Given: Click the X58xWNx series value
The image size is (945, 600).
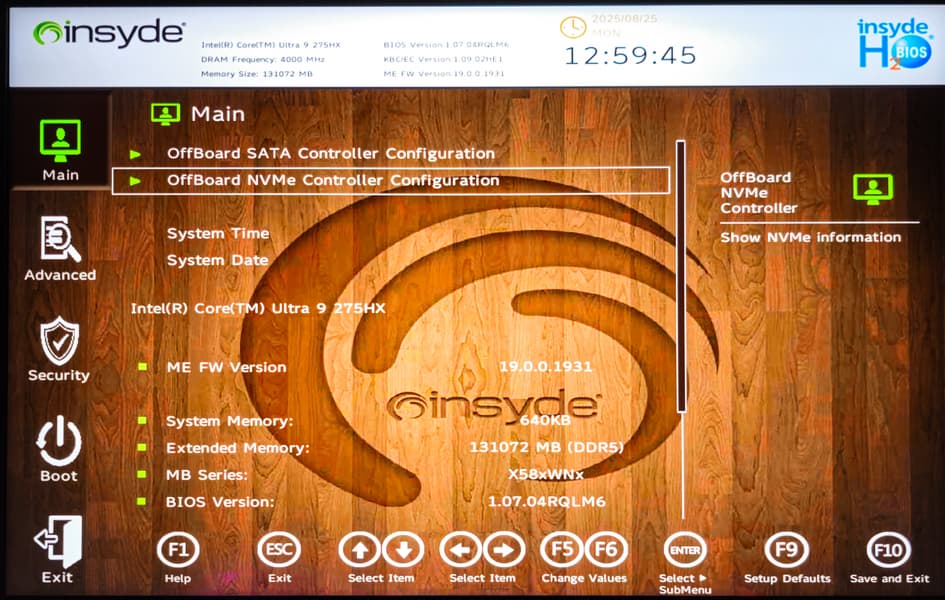Looking at the screenshot, I should [x=546, y=474].
